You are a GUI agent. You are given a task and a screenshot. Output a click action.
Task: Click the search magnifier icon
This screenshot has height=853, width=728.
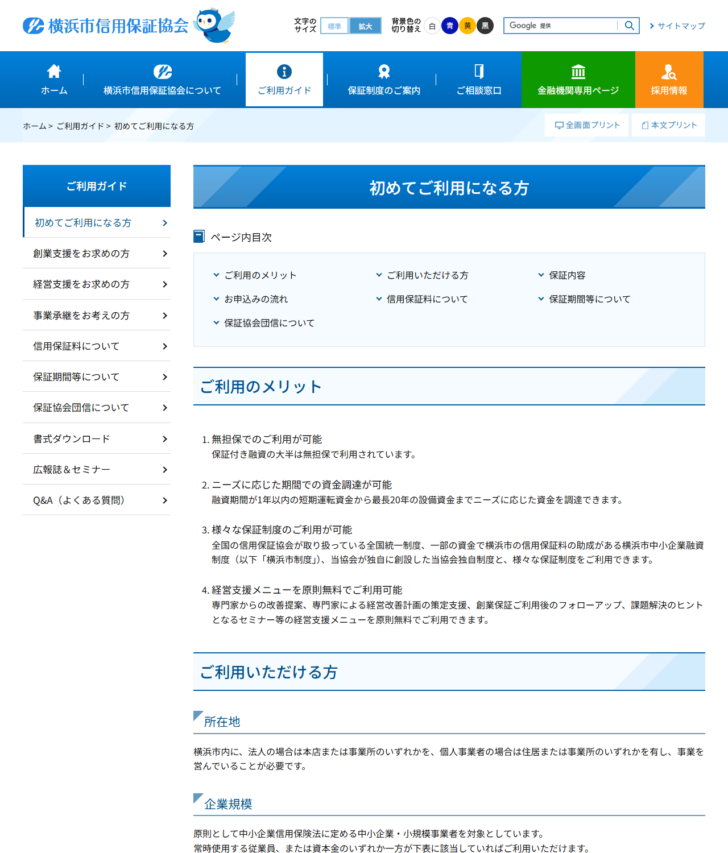tap(629, 26)
